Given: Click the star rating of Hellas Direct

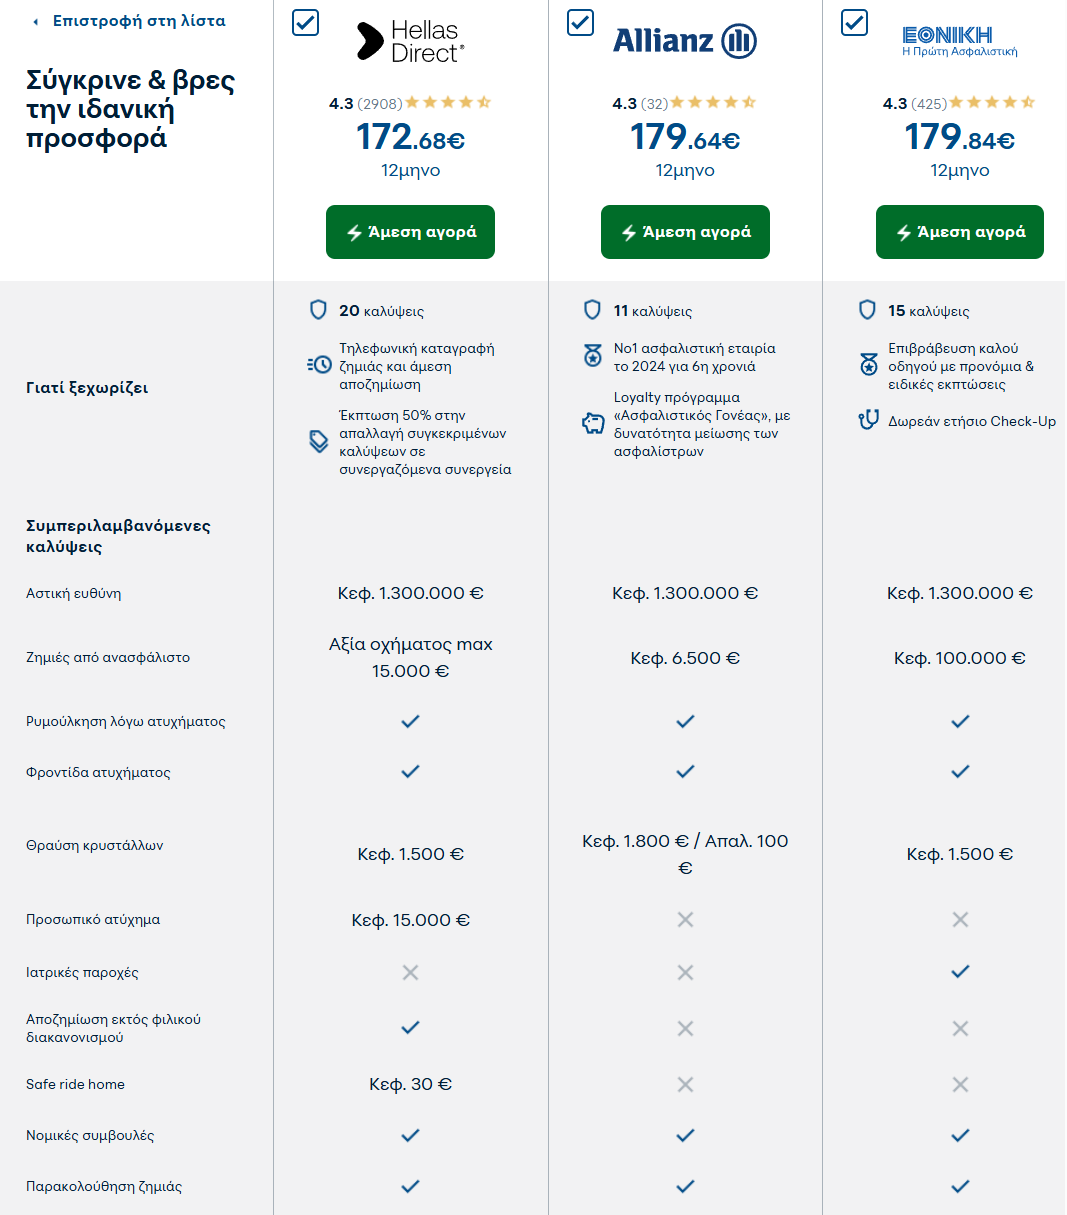Looking at the screenshot, I should pos(448,103).
